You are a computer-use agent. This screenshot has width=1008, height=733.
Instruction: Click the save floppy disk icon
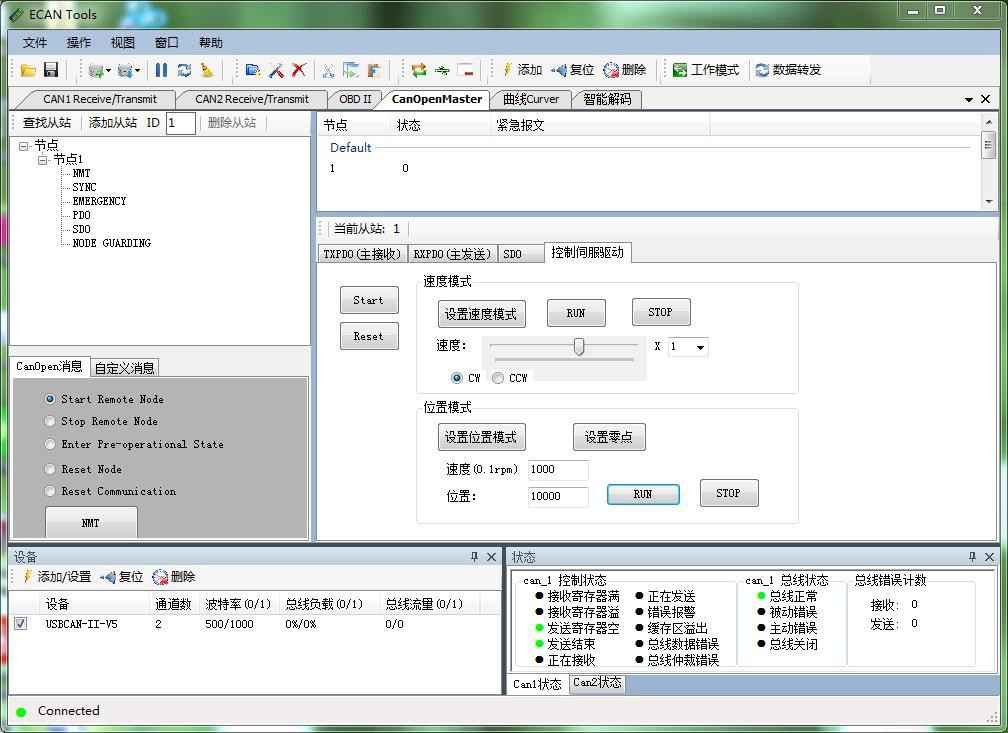tap(50, 70)
